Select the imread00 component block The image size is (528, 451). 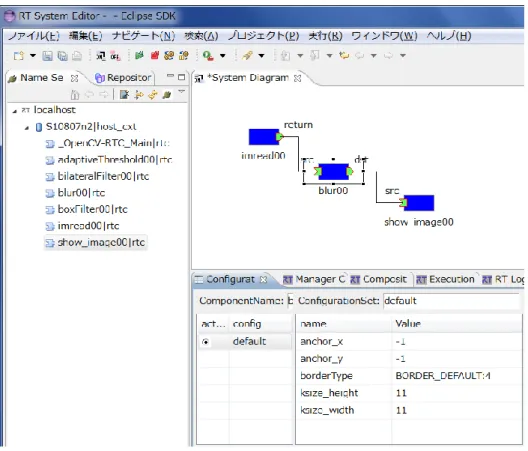(264, 137)
